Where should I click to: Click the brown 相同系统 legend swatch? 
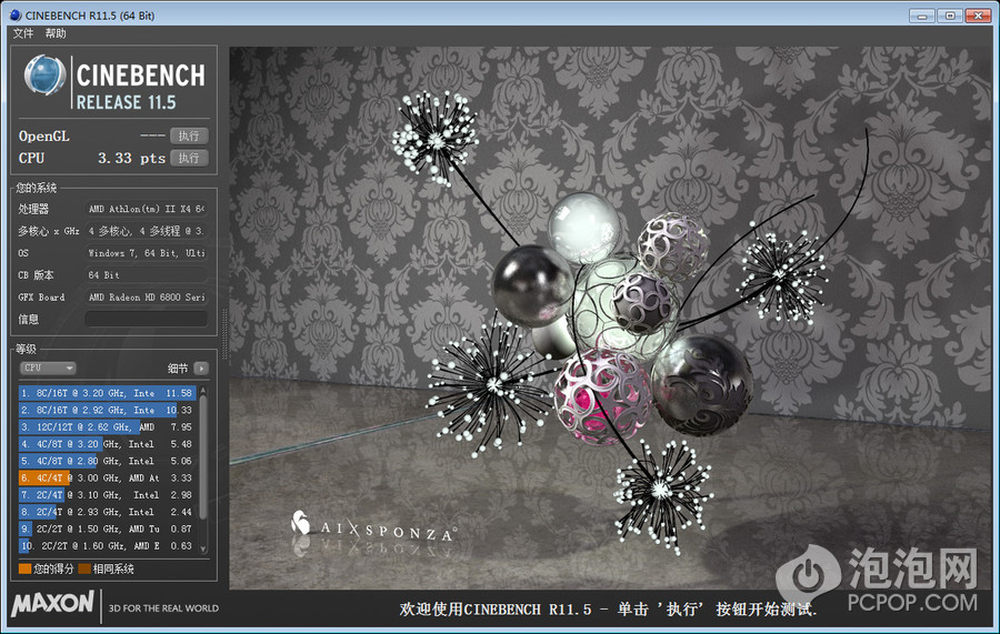[84, 568]
